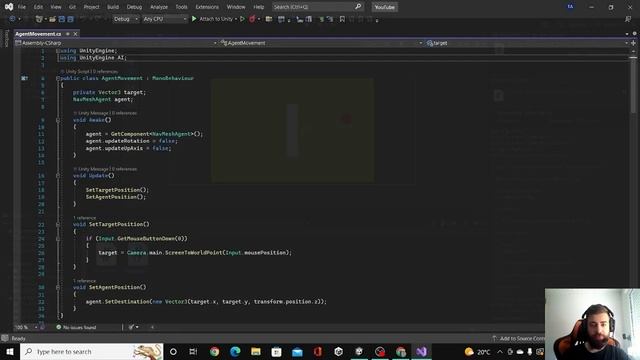Open the Build menu

point(113,7)
